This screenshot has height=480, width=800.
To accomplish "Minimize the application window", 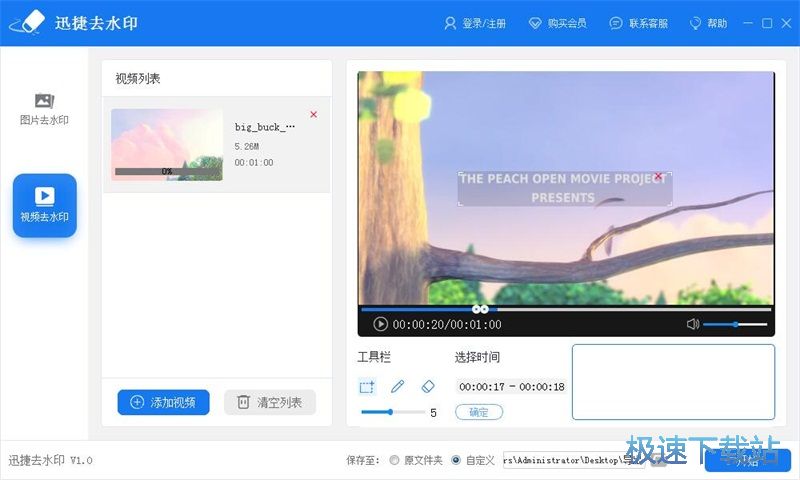I will (x=748, y=23).
